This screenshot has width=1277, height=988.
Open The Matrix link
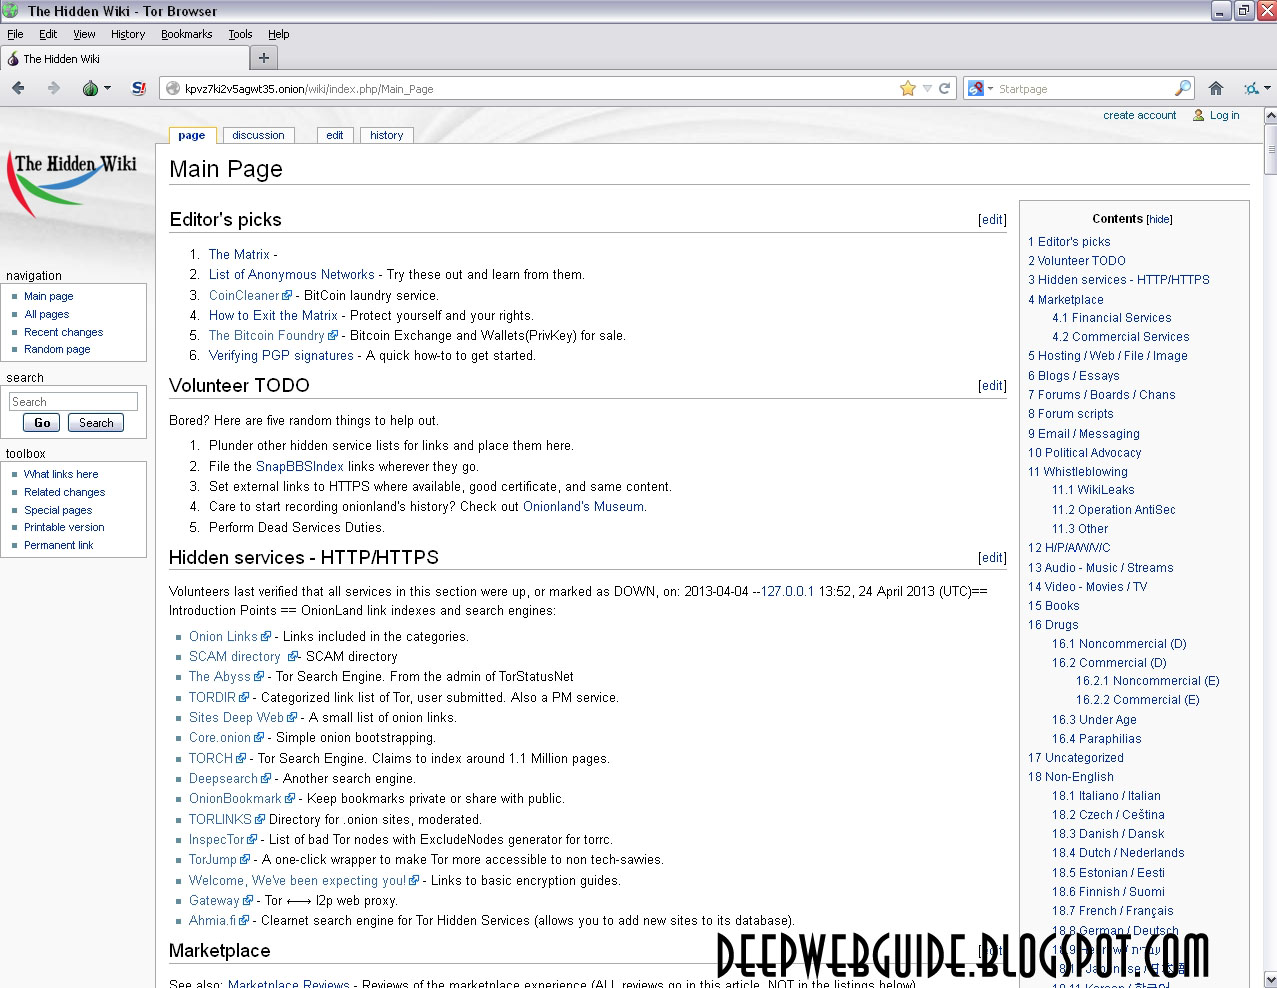(x=239, y=255)
